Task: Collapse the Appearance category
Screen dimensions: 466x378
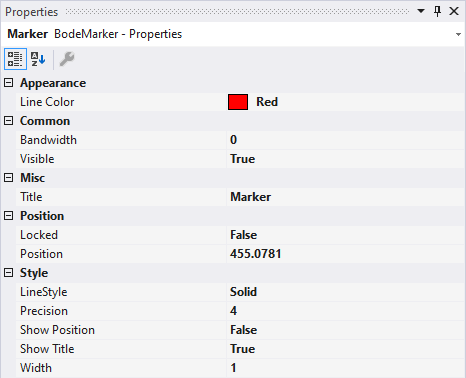Action: 8,83
